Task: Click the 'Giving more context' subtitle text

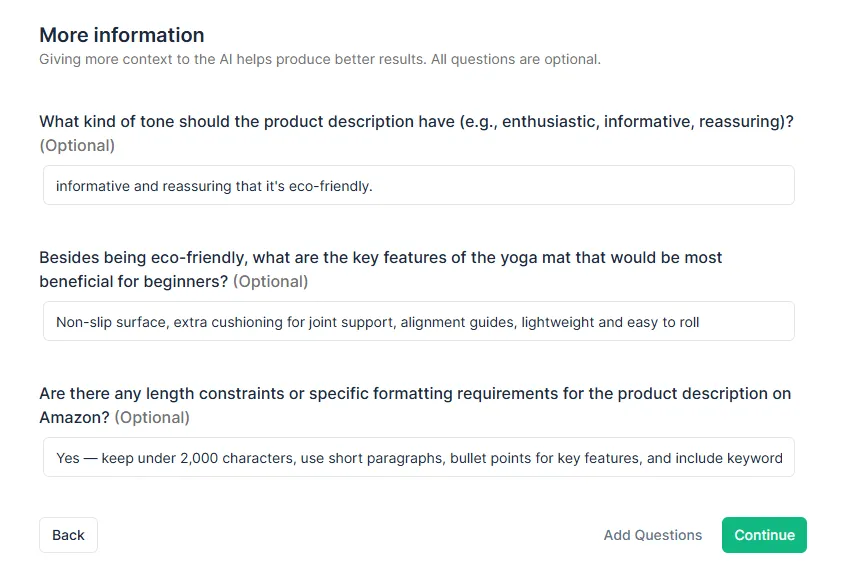Action: tap(319, 59)
